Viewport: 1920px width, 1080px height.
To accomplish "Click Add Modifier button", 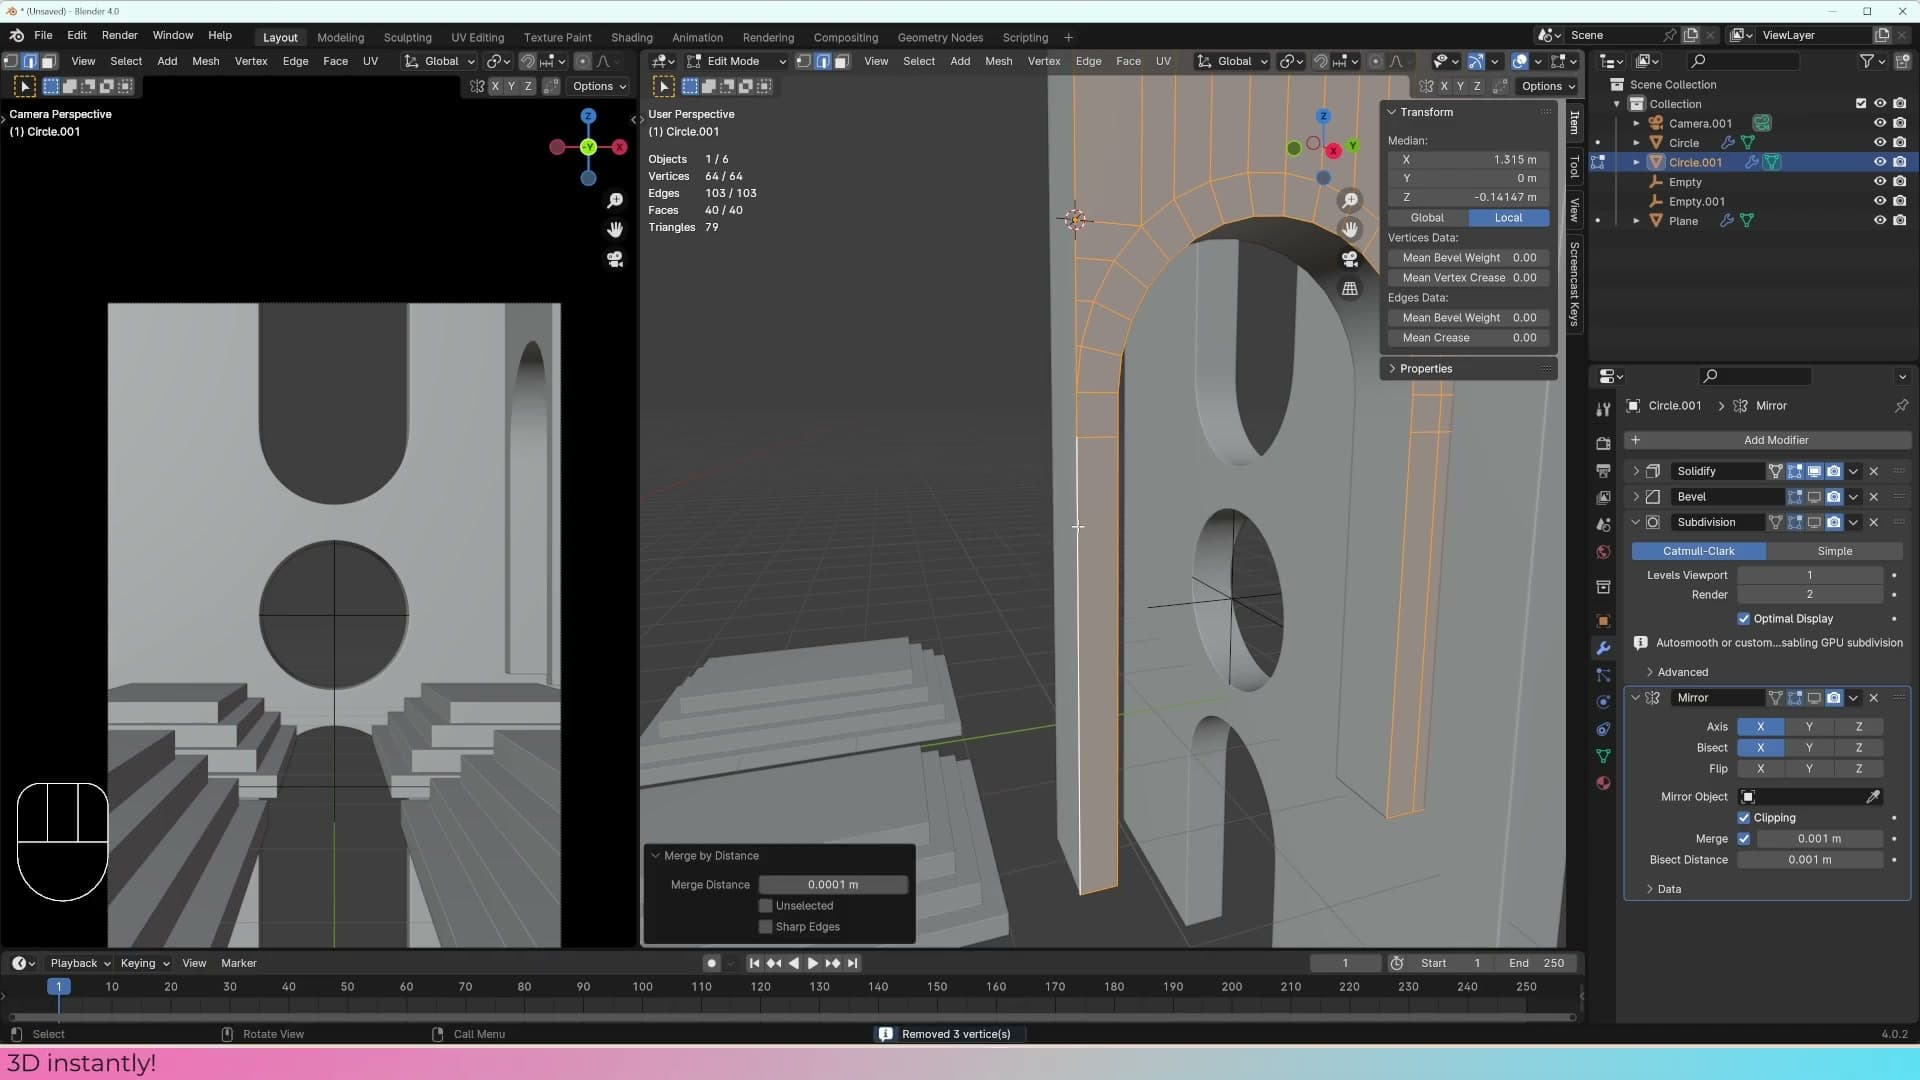I will tap(1767, 440).
